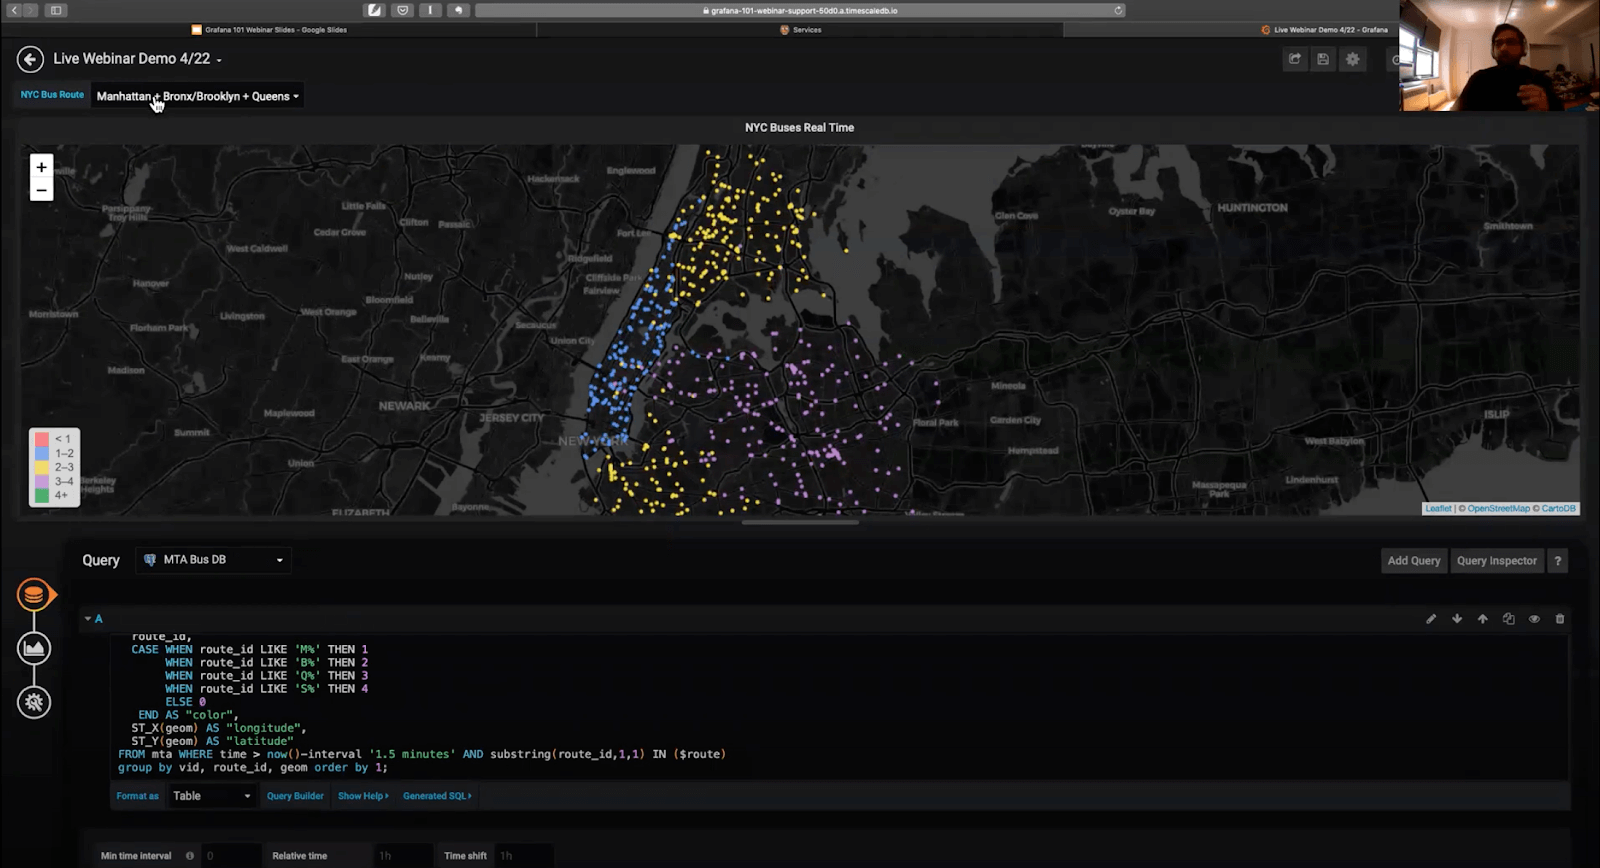
Task: Open the share dashboard icon
Action: coord(1295,59)
